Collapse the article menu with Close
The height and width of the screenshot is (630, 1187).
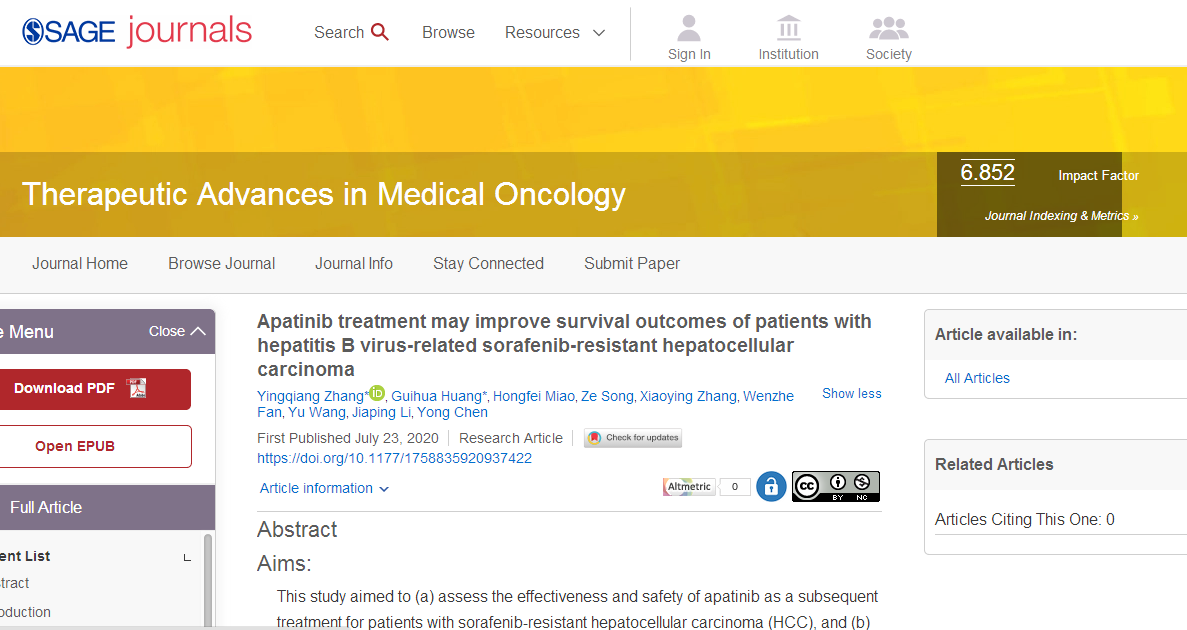[177, 331]
